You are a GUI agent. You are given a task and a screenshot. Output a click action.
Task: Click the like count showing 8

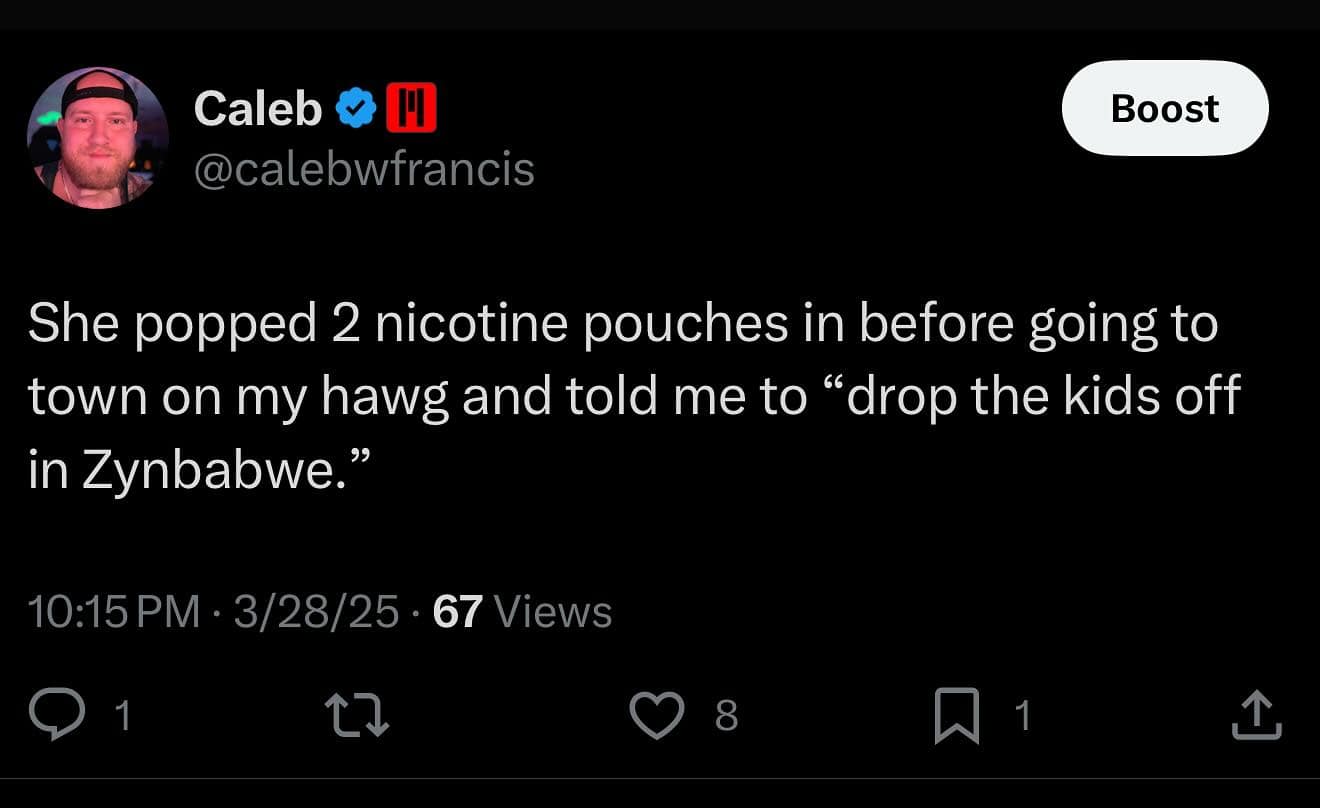[727, 716]
